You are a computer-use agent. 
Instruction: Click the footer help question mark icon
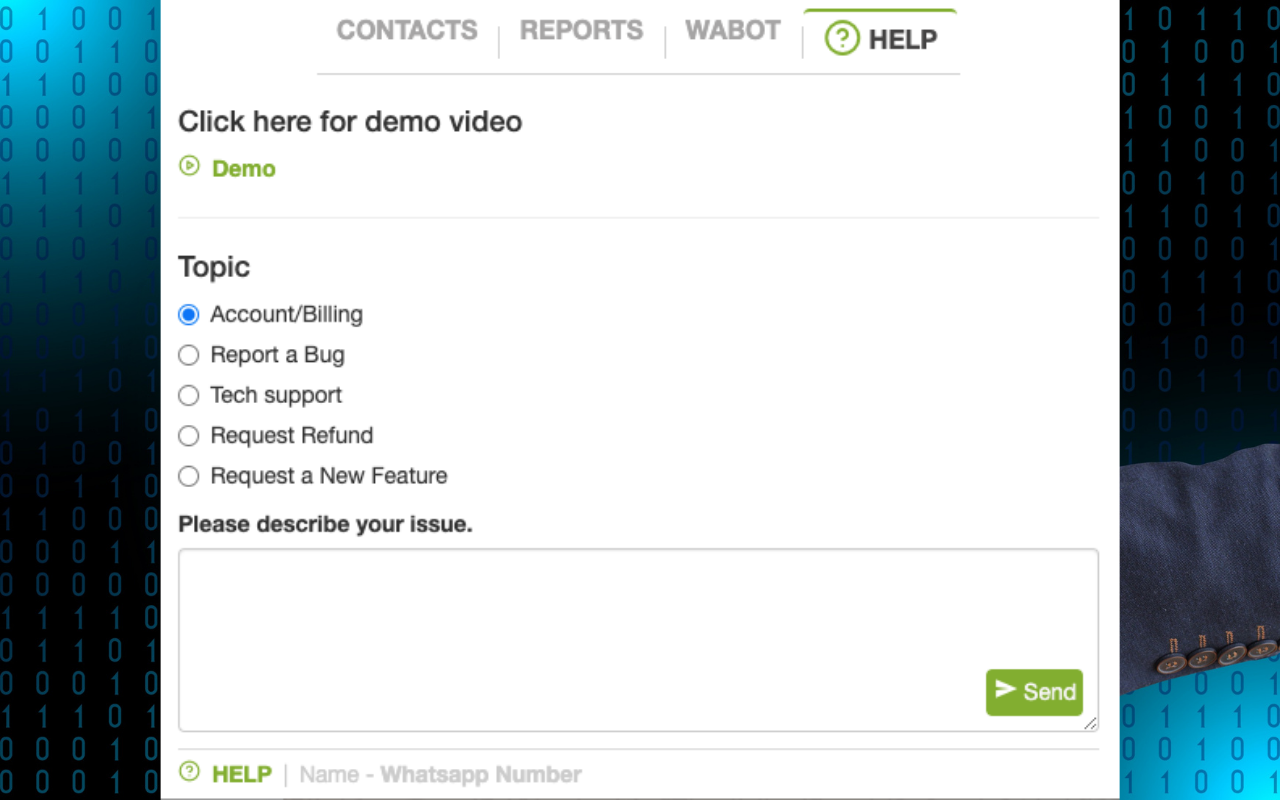pyautogui.click(x=189, y=772)
